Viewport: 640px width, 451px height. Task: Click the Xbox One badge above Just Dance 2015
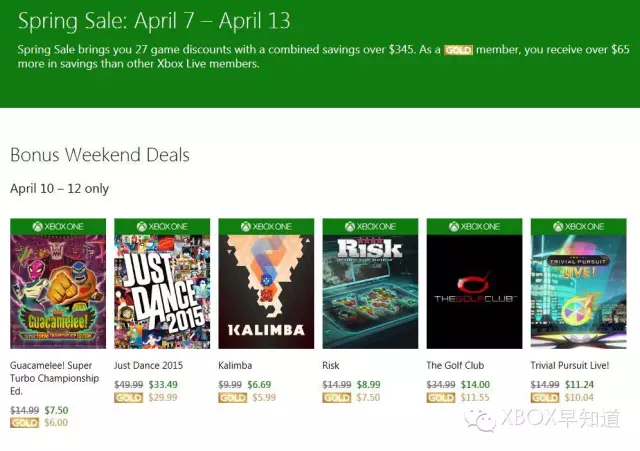[x=162, y=227]
